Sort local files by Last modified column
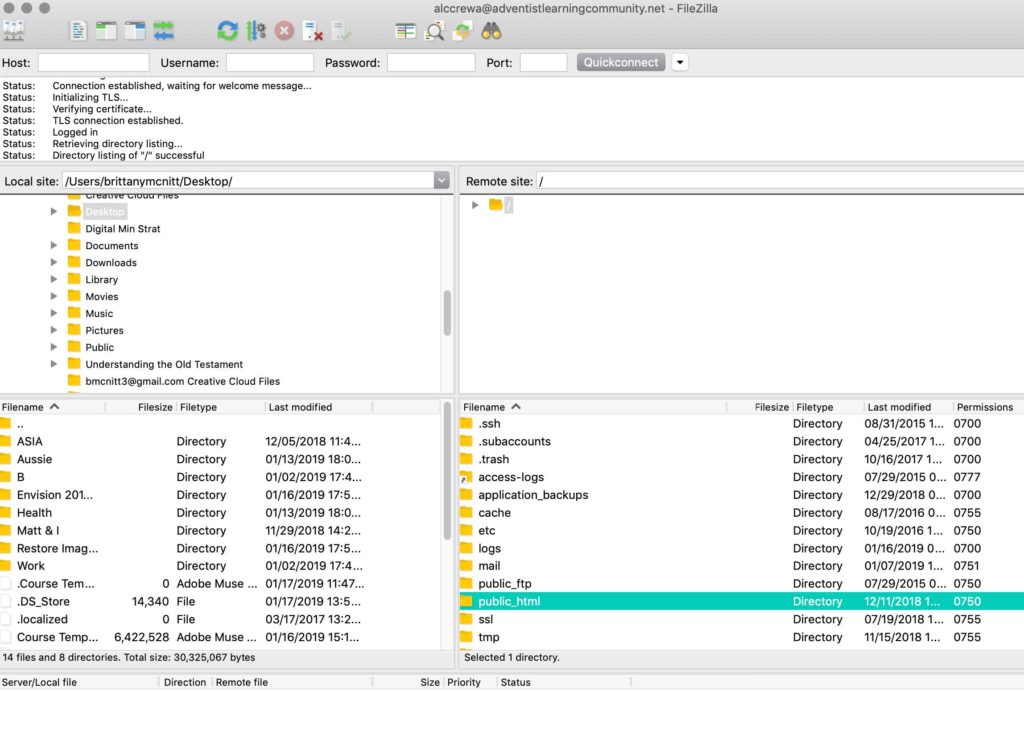The width and height of the screenshot is (1024, 733). coord(319,406)
